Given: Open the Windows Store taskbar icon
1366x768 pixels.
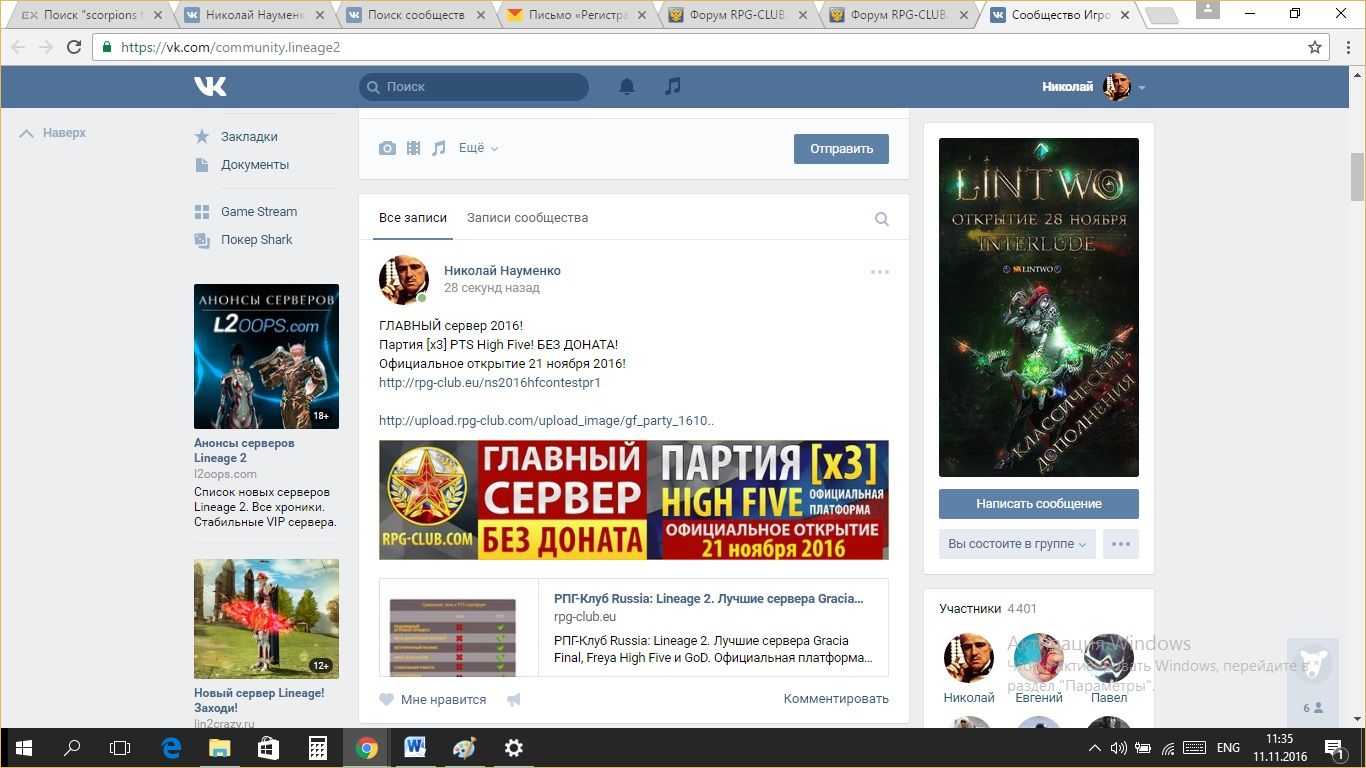Looking at the screenshot, I should 268,748.
